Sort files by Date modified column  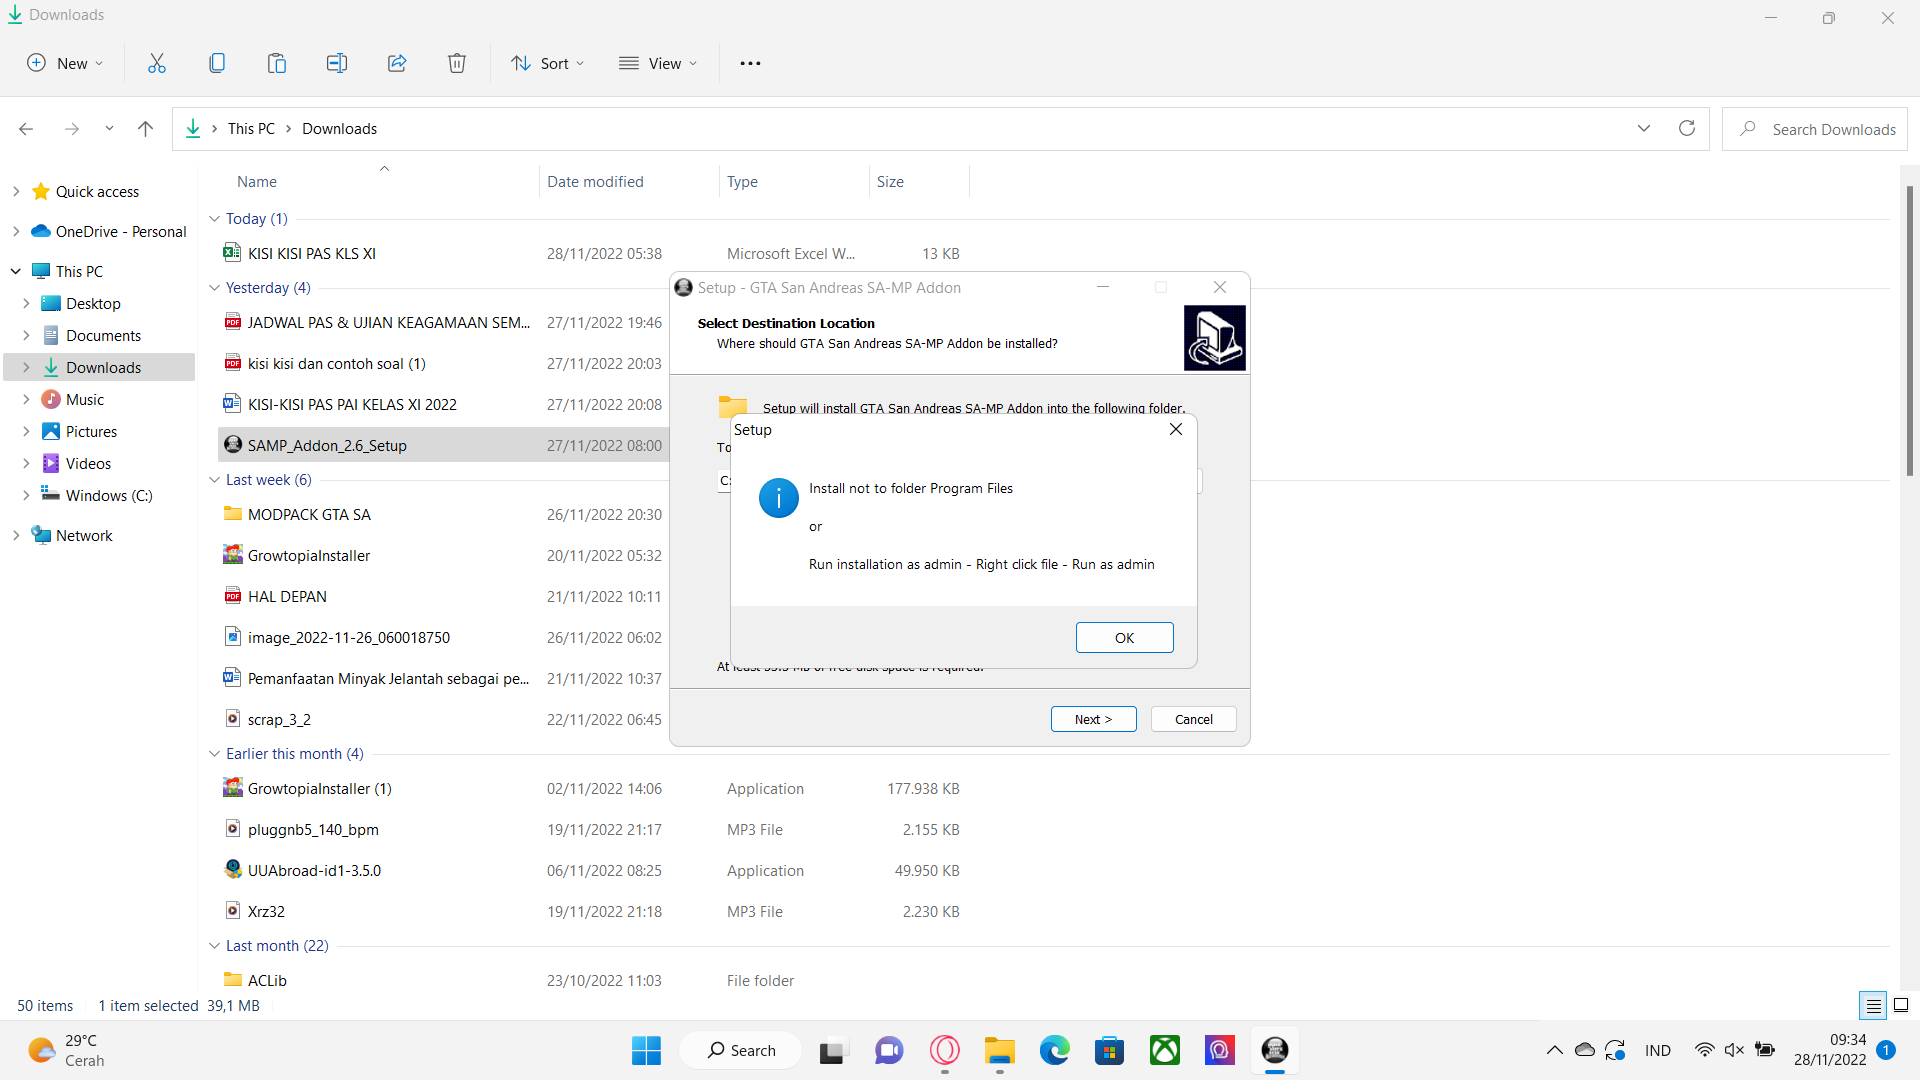(x=595, y=181)
